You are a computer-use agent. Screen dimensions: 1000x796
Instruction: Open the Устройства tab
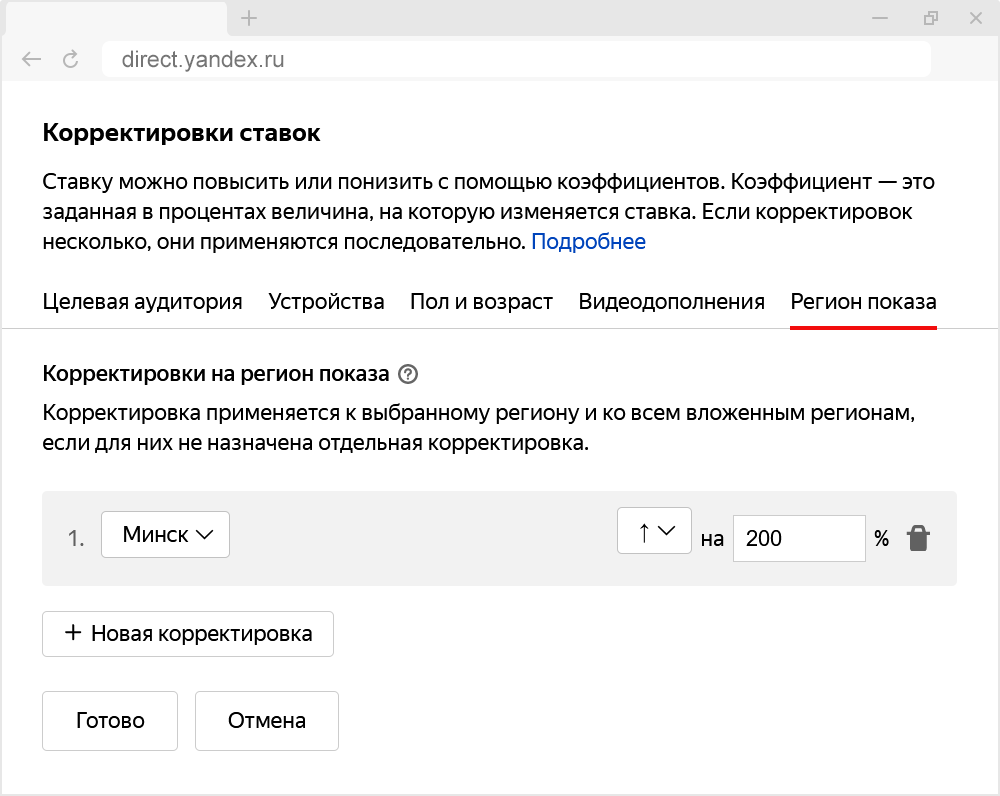[326, 302]
